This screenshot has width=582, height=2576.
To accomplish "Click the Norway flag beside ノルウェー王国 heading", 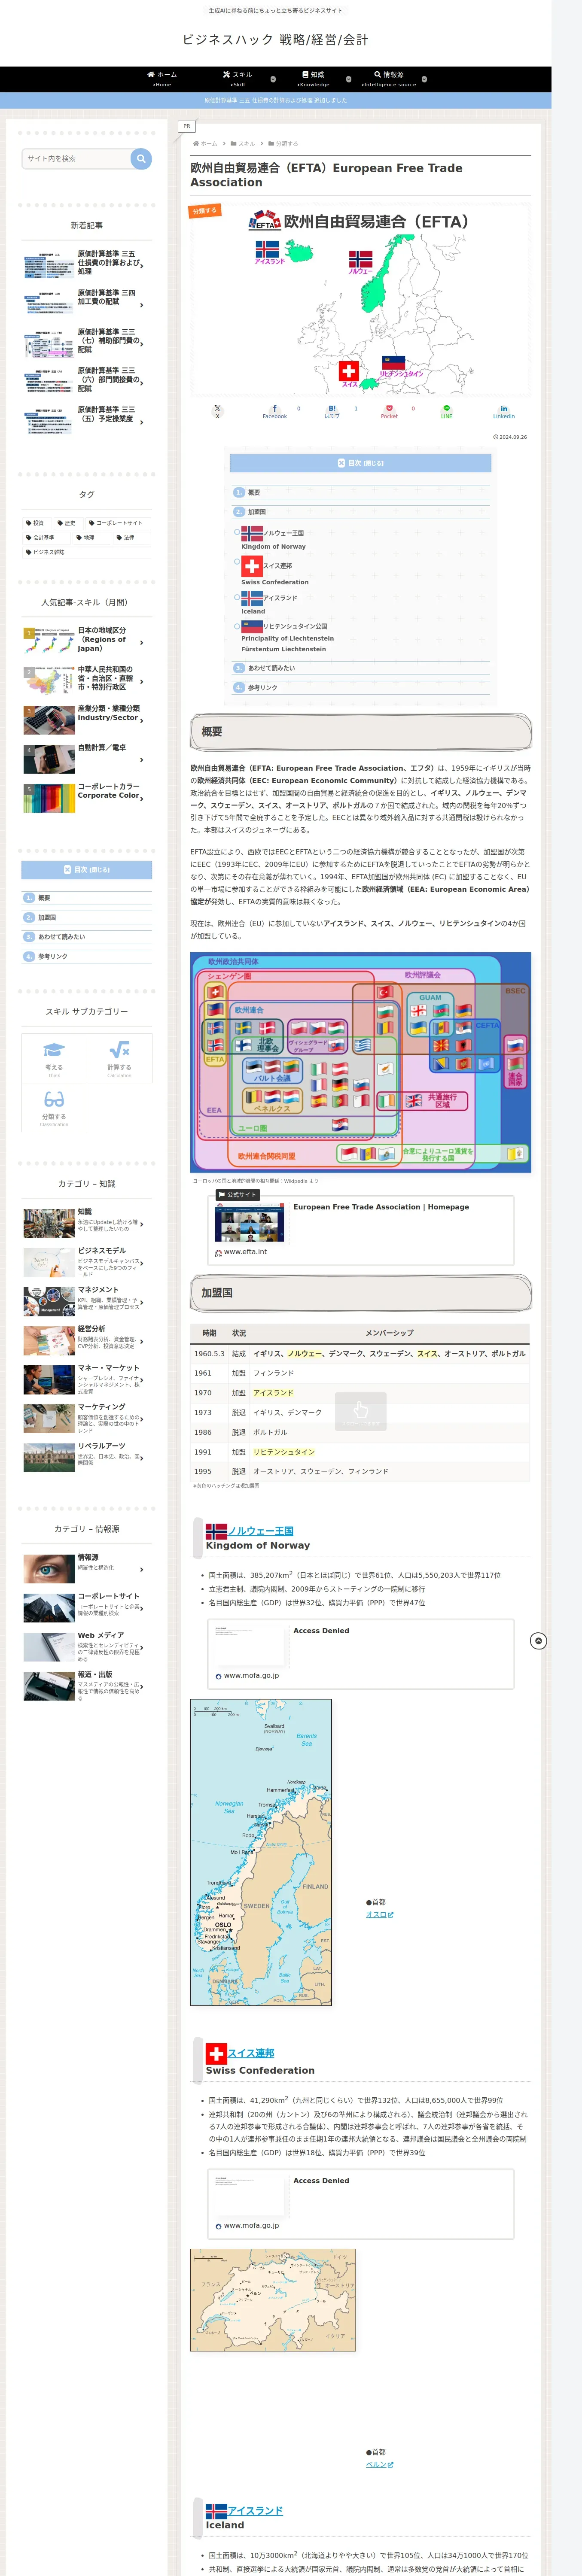I will click(216, 1531).
